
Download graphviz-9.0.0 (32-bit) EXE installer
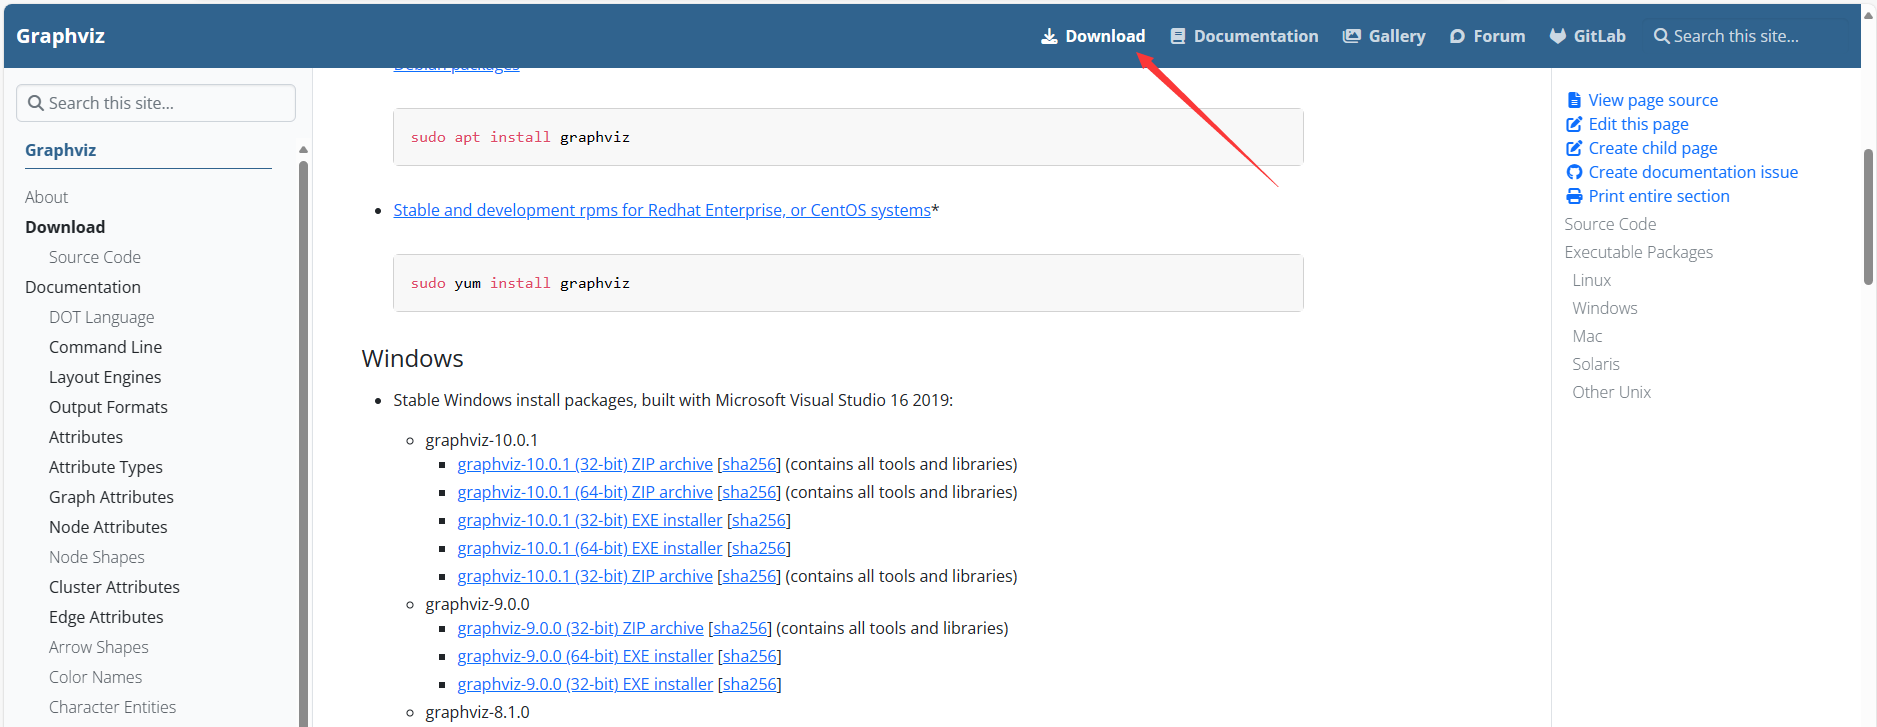click(x=585, y=684)
